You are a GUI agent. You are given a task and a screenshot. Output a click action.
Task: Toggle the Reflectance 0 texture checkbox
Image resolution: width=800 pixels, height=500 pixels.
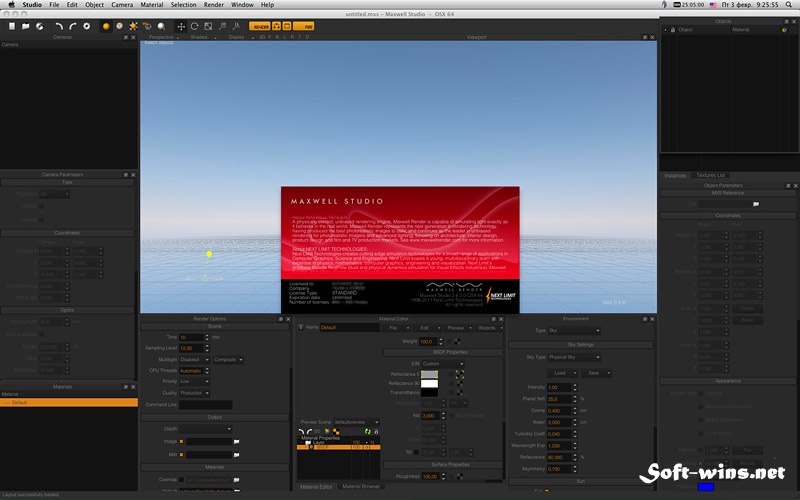(451, 374)
